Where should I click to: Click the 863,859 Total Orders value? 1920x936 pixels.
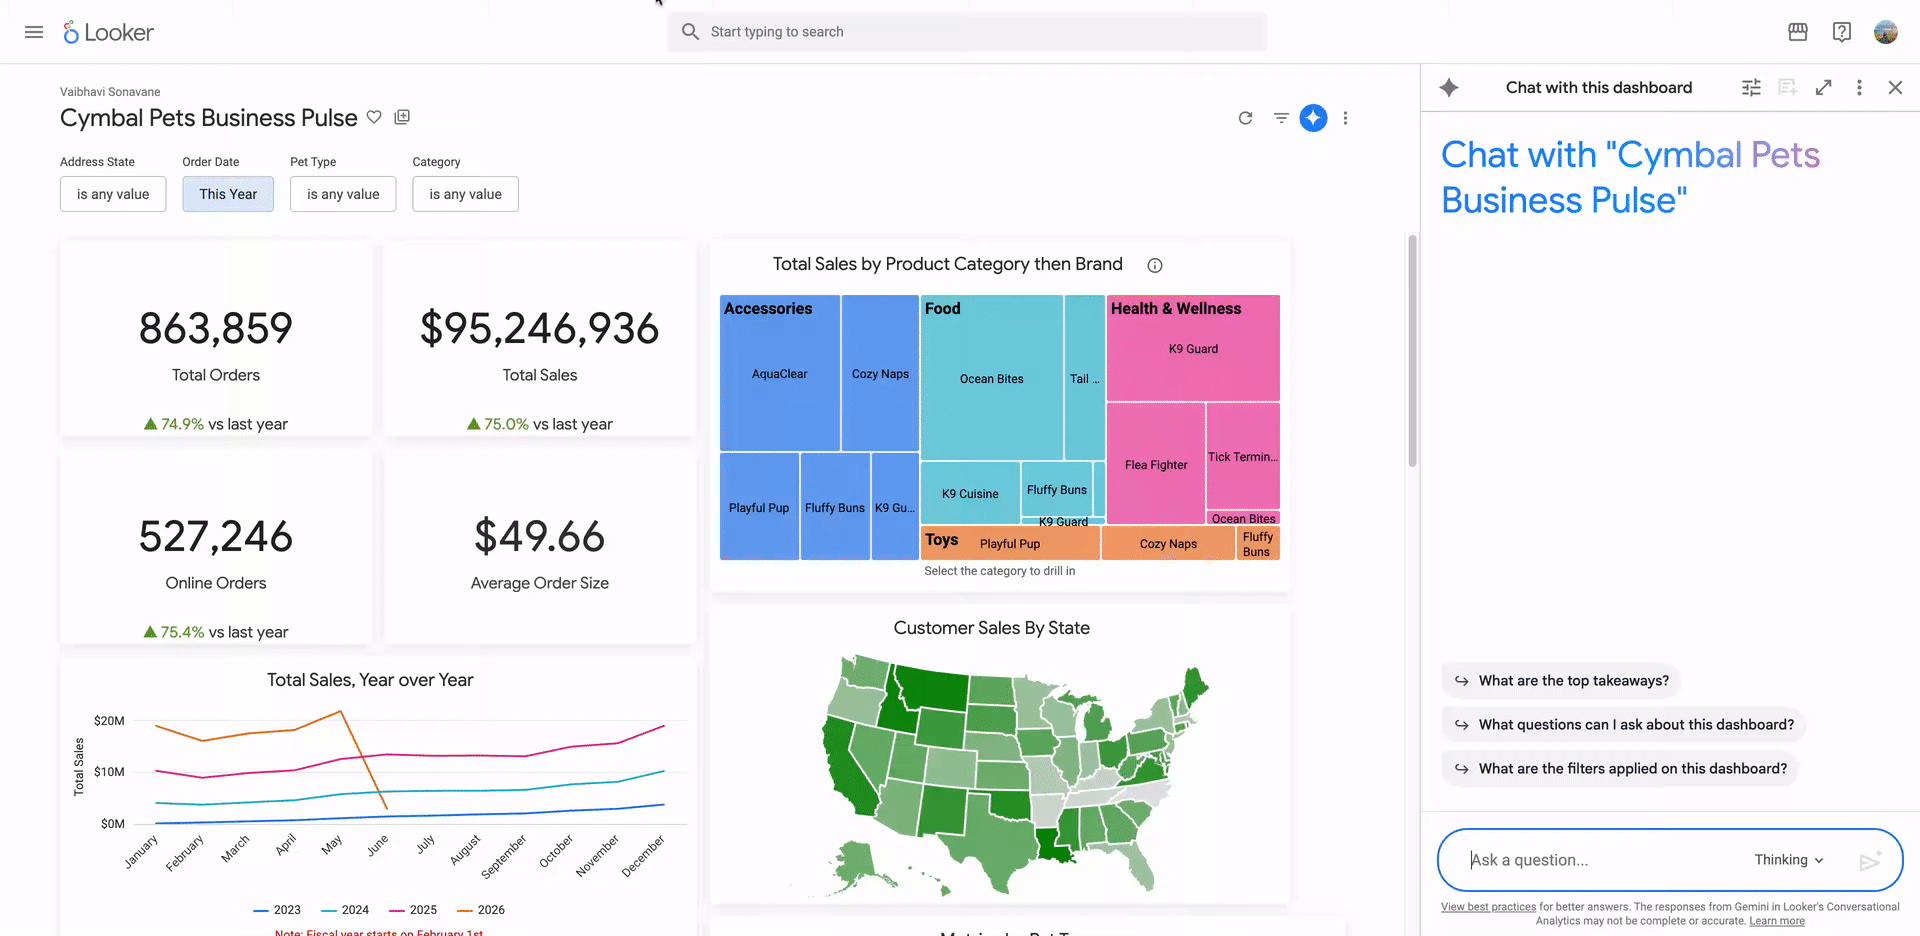(x=216, y=328)
